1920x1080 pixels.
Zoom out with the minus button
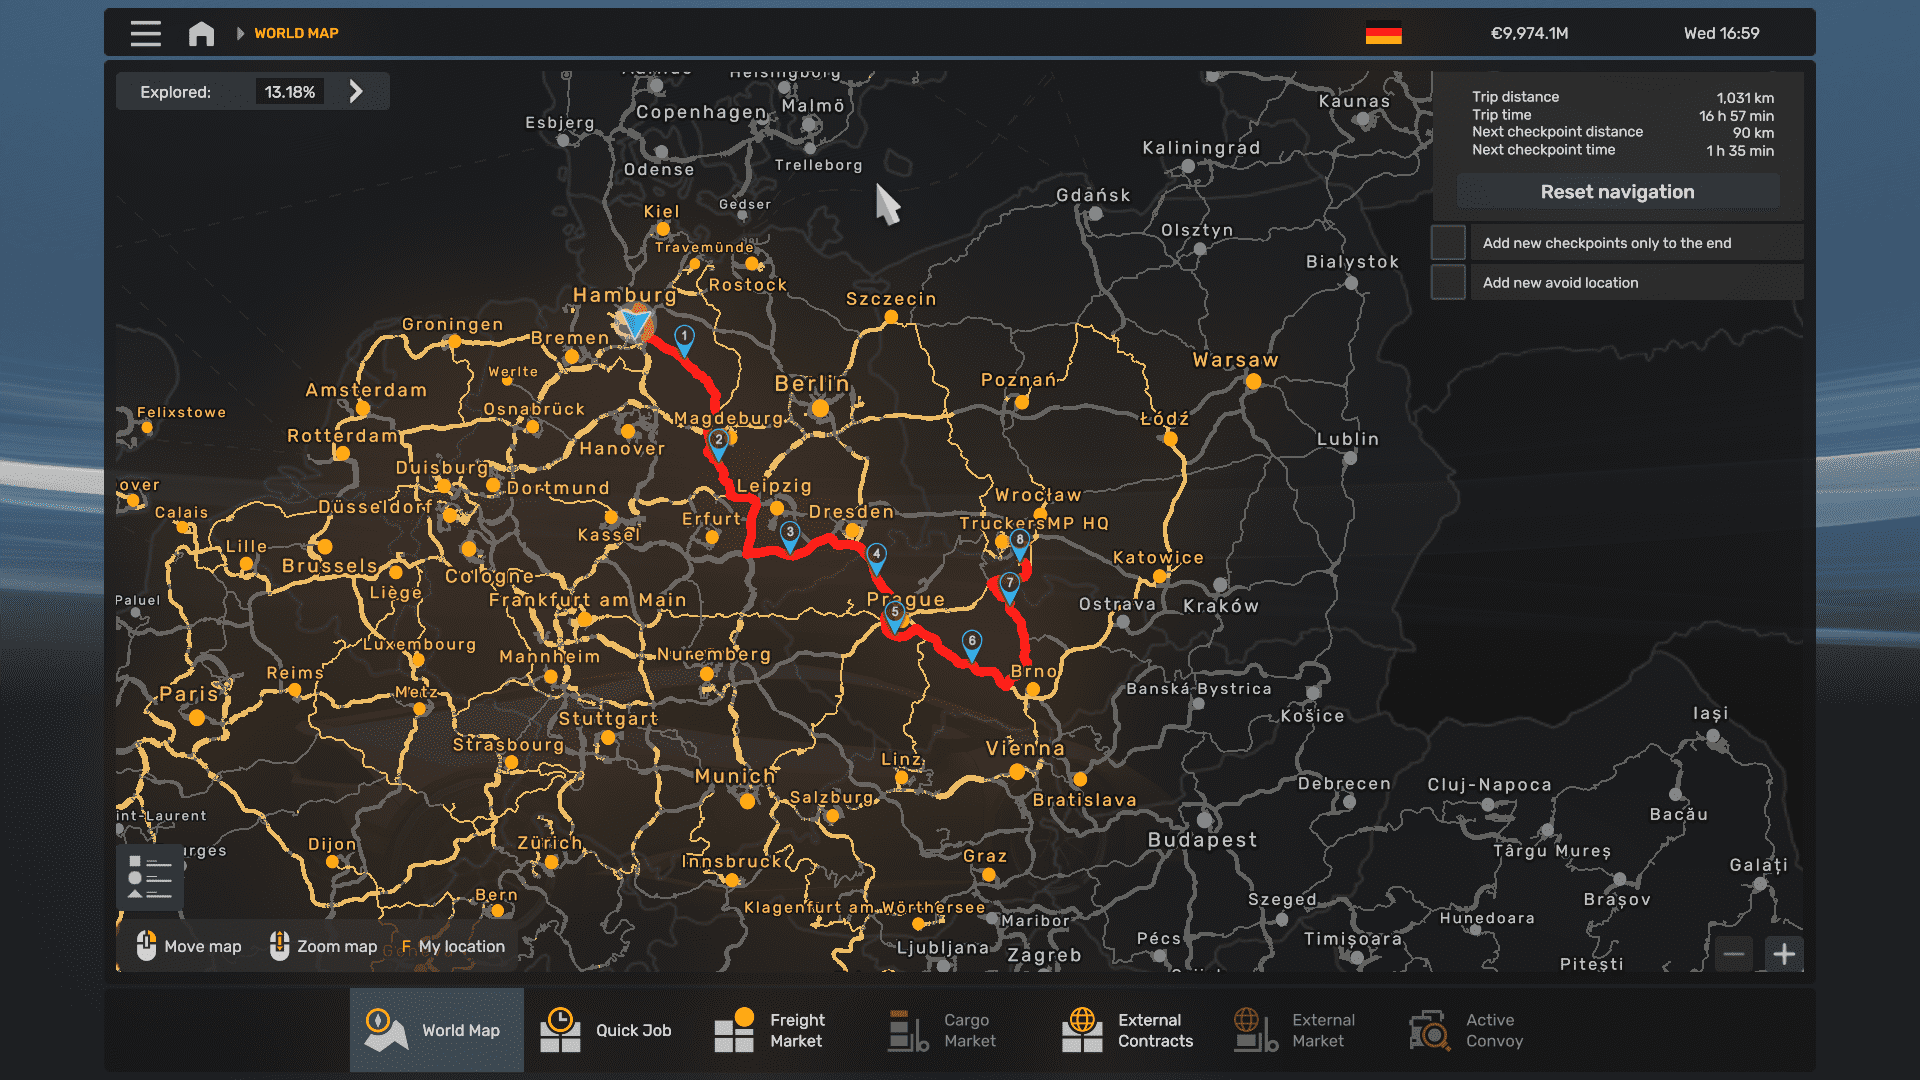tap(1734, 954)
